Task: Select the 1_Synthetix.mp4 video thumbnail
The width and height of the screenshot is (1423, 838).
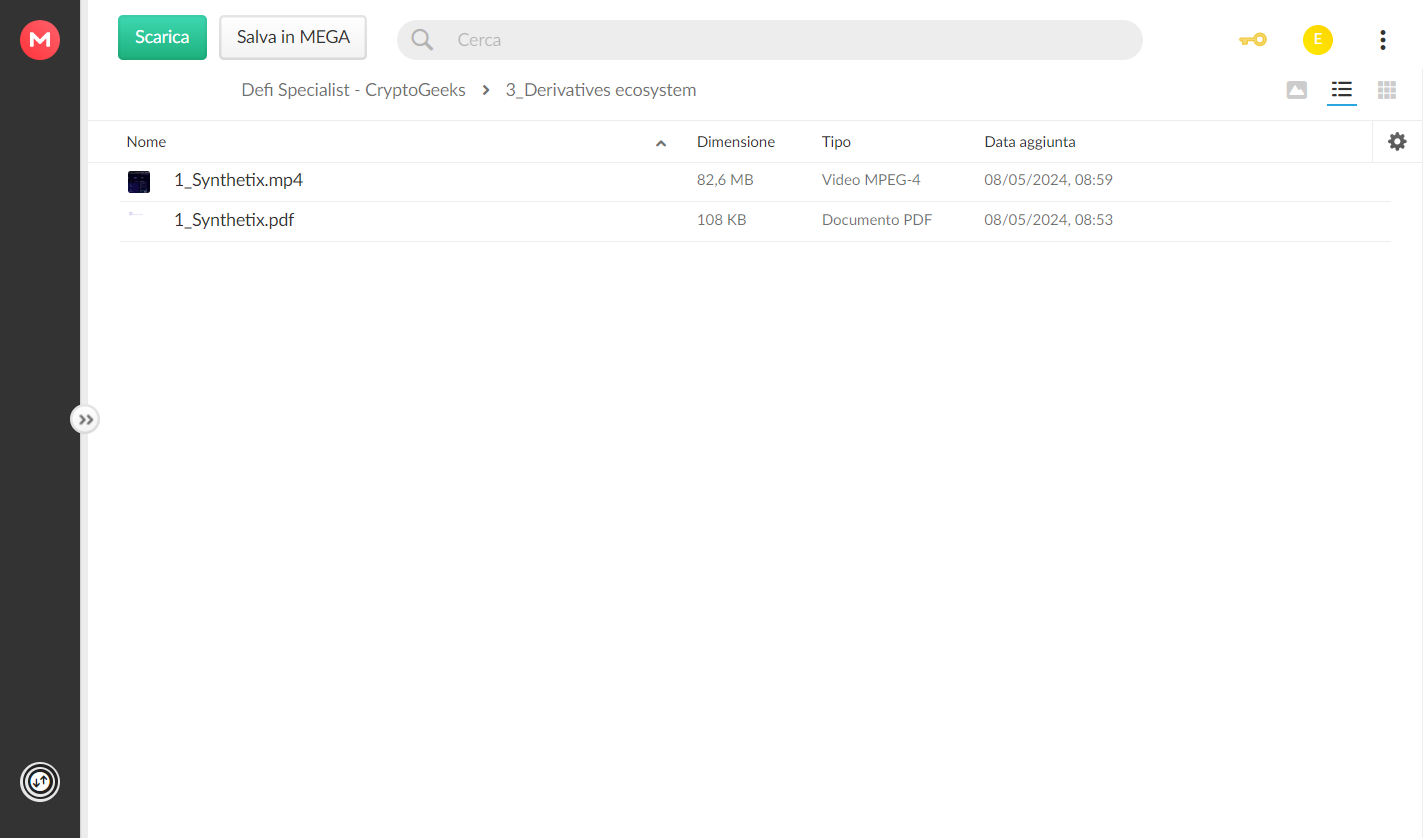Action: [x=139, y=181]
